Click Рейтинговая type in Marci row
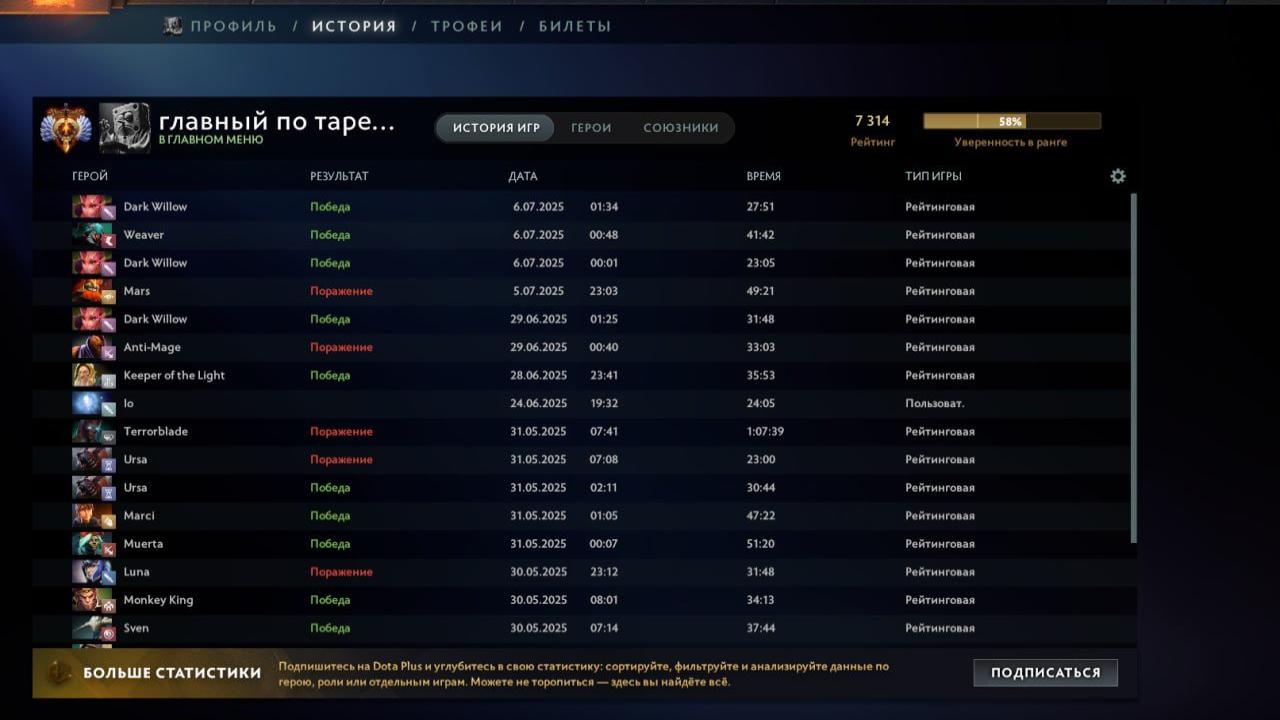 [940, 515]
